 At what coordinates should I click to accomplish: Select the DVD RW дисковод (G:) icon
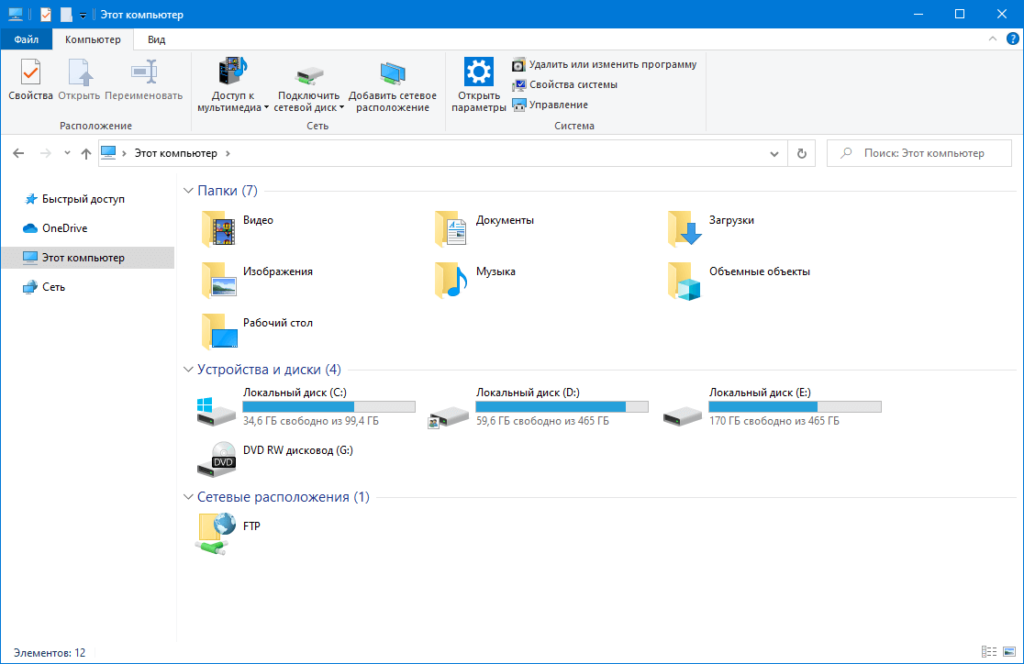(x=219, y=458)
